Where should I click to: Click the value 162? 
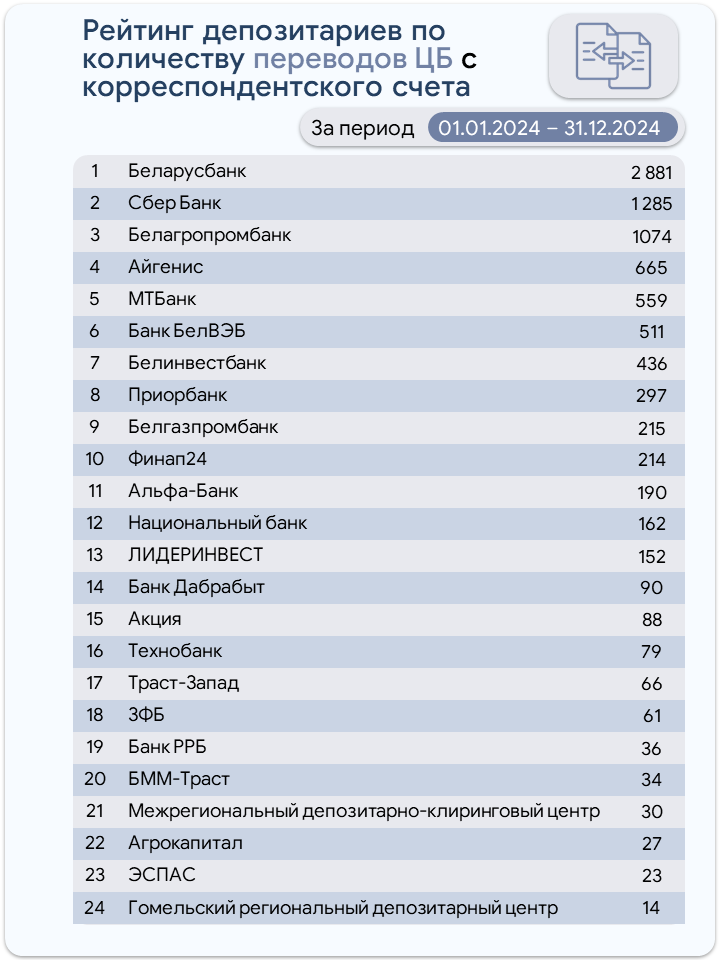coord(651,524)
